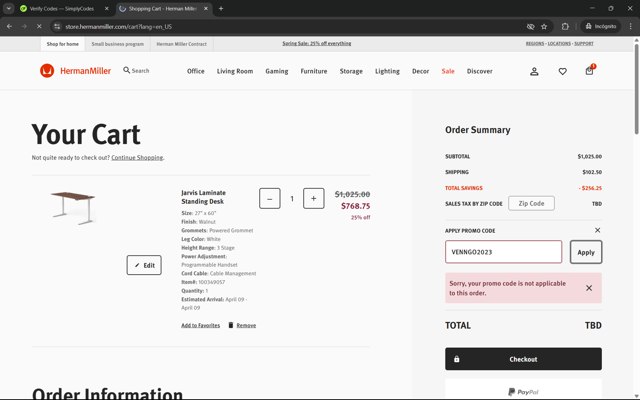
Task: Click the Herman Miller logo
Action: 76,71
